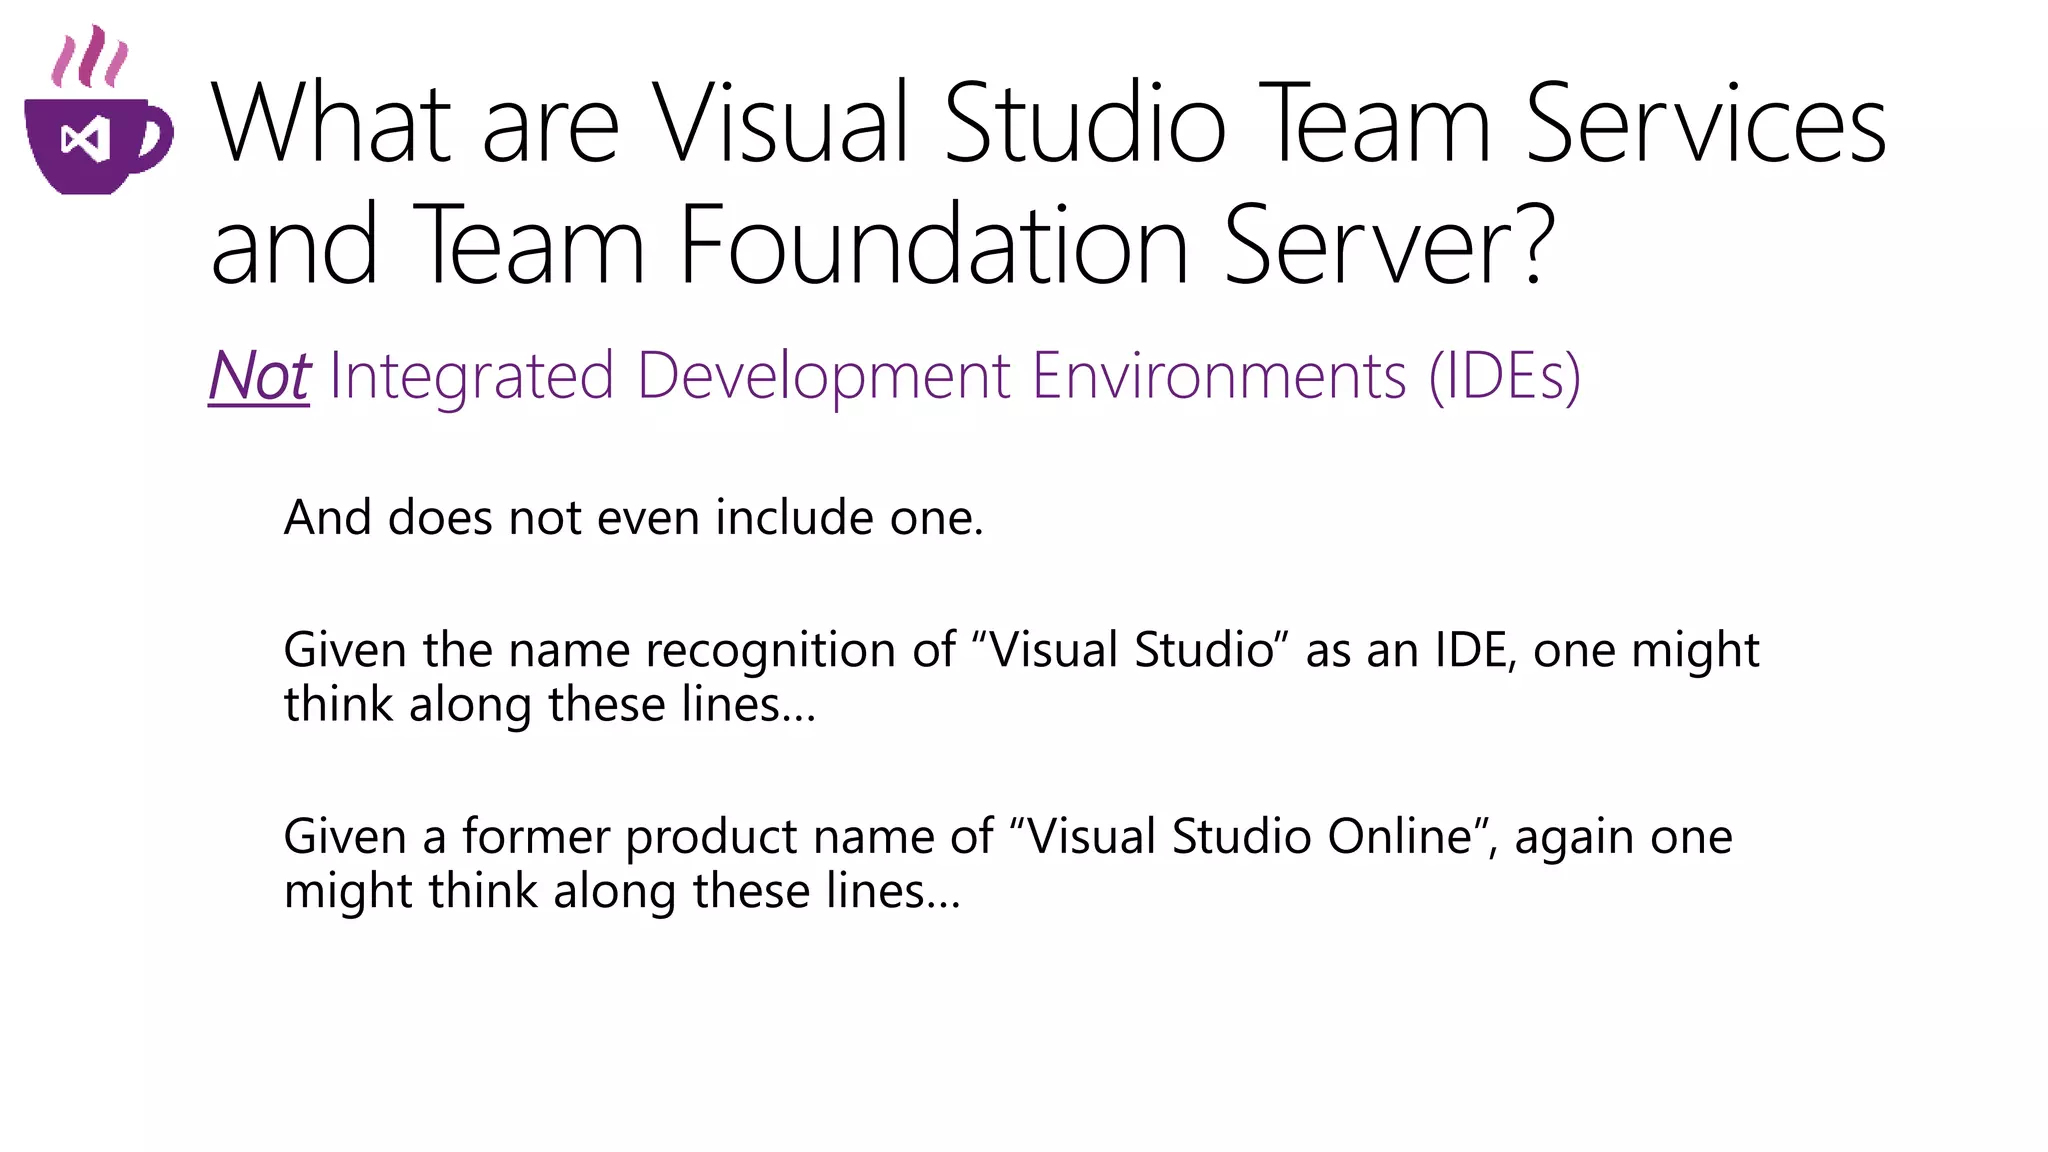Click the paragraph starting "Given the name recognition"
The width and height of the screenshot is (2048, 1152).
pyautogui.click(x=1020, y=650)
